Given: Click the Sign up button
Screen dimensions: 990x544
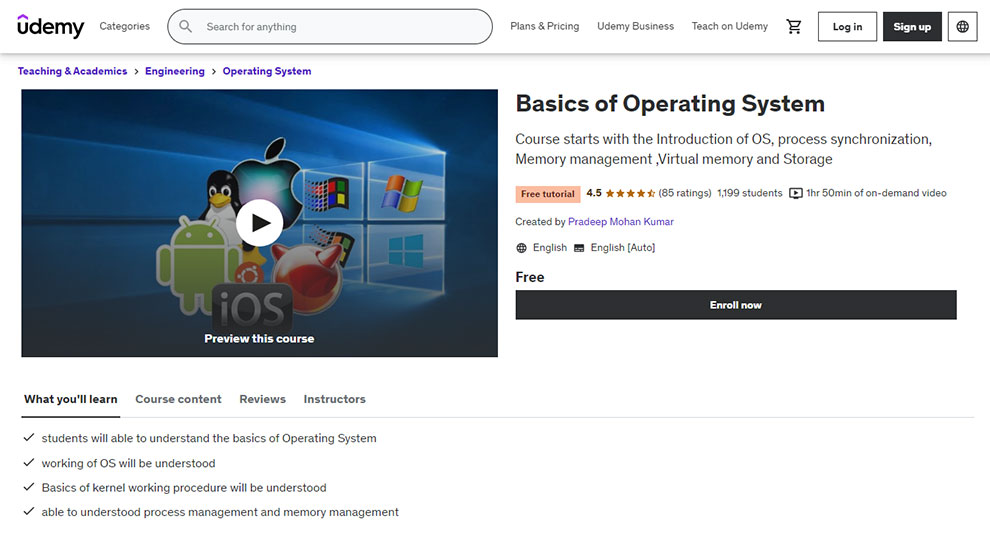Looking at the screenshot, I should 912,27.
